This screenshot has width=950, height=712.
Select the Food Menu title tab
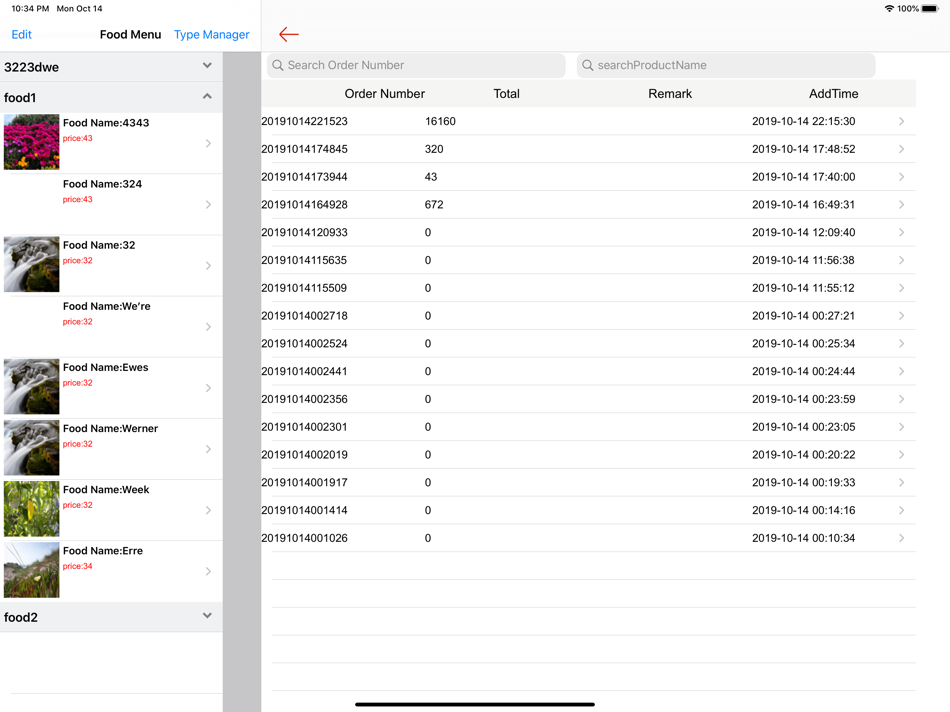130,35
